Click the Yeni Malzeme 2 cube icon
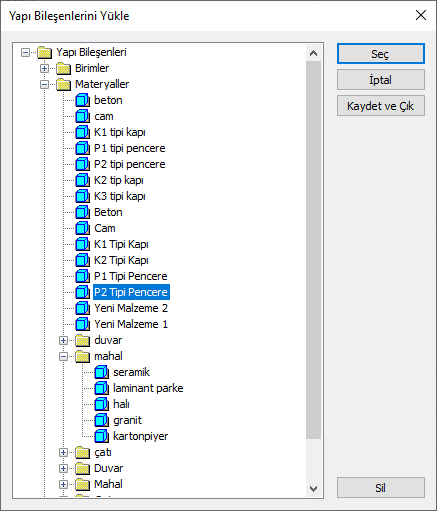437x511 pixels. (82, 308)
